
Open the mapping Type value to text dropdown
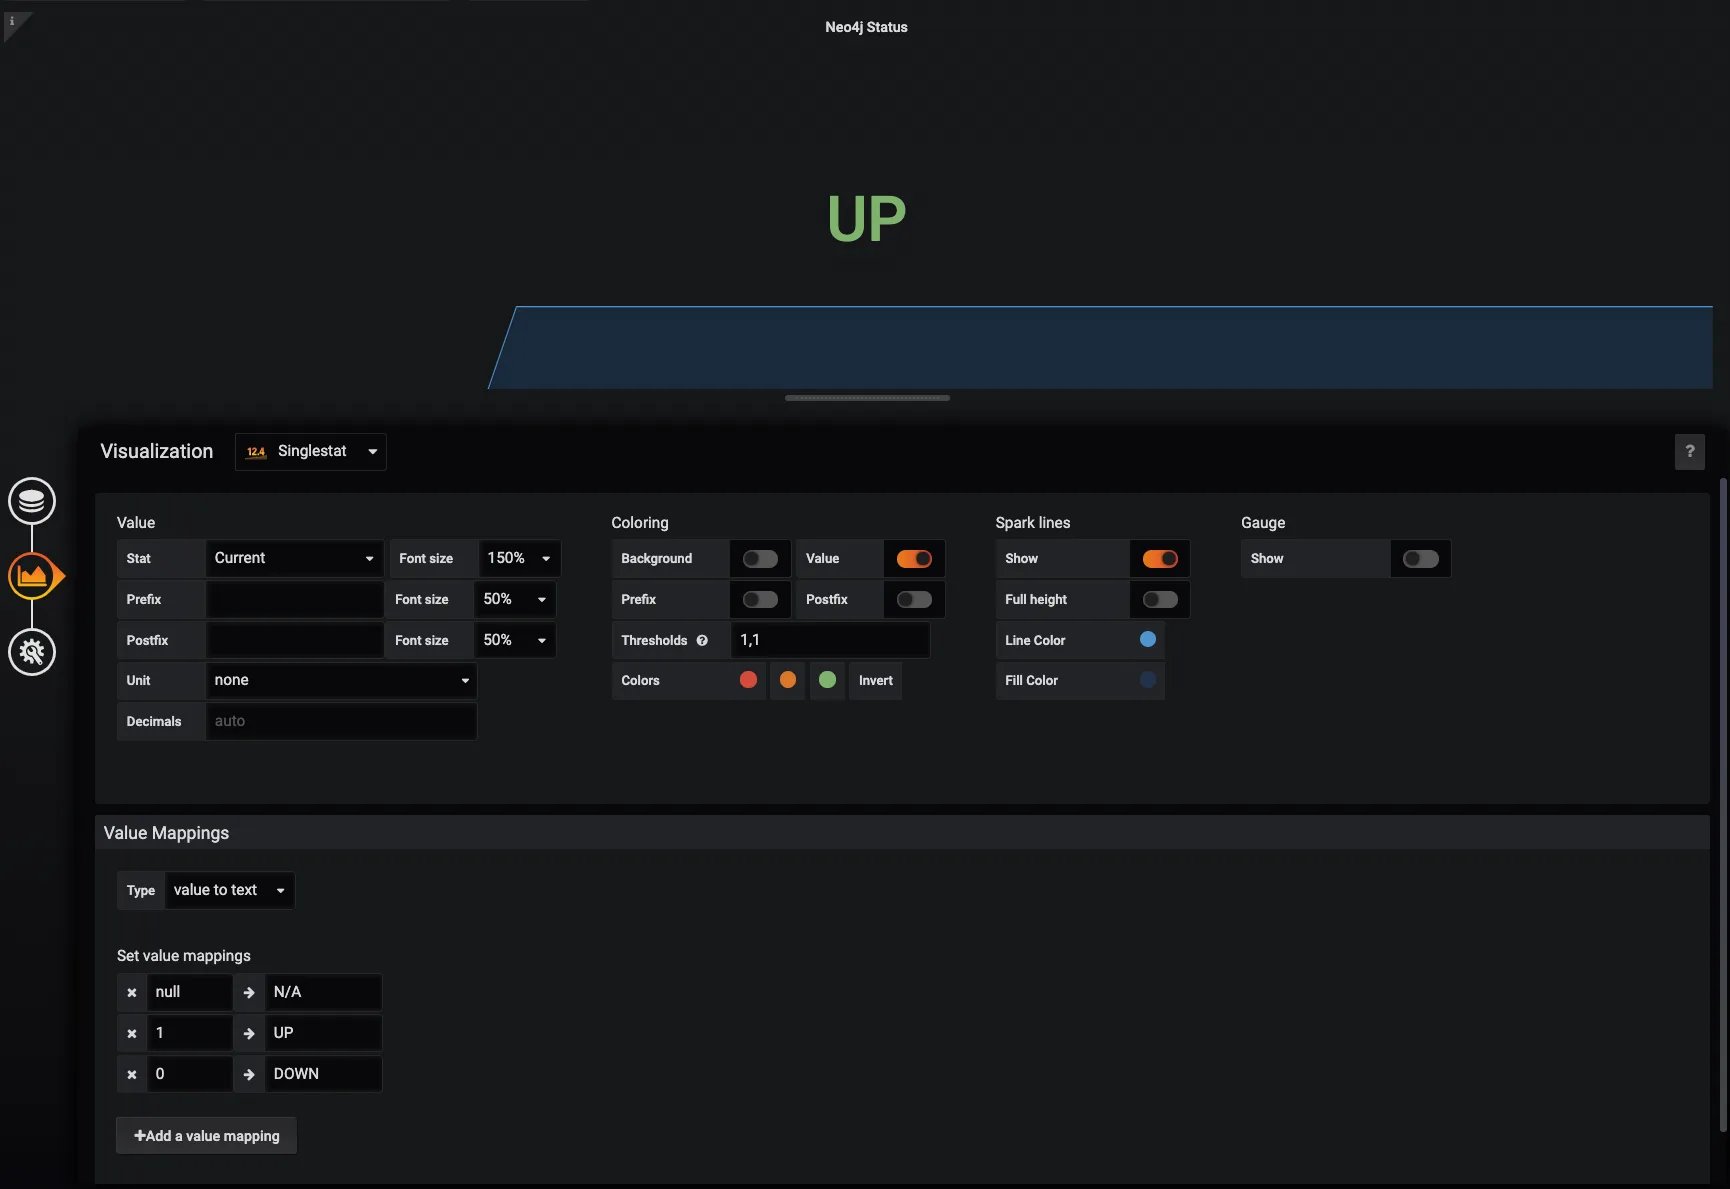230,890
